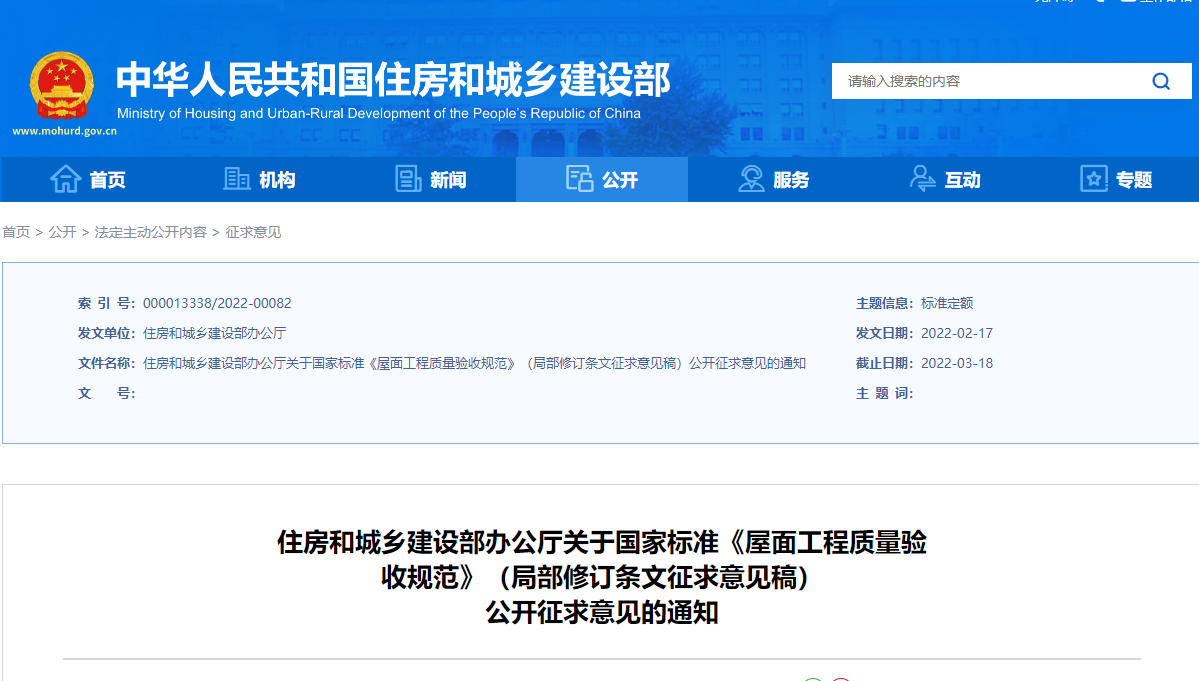This screenshot has height=681, width=1199.
Task: Open the 新闻 navigation menu label
Action: (x=448, y=180)
